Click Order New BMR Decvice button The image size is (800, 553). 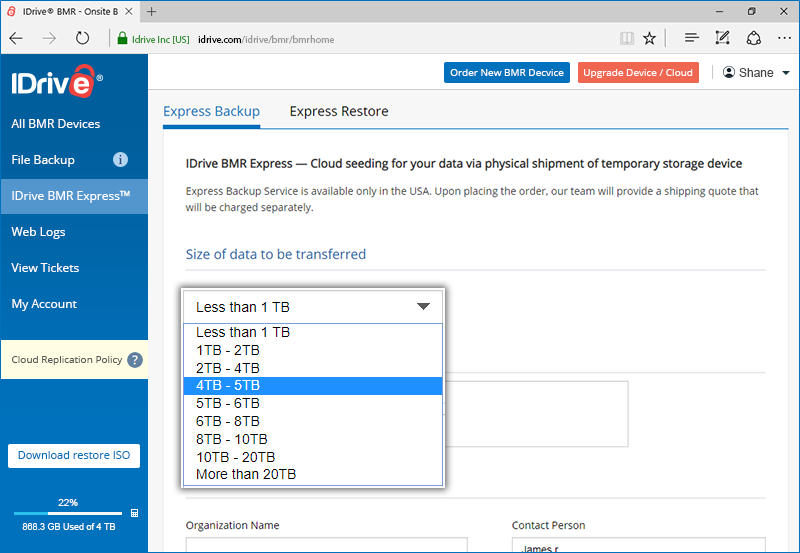507,73
